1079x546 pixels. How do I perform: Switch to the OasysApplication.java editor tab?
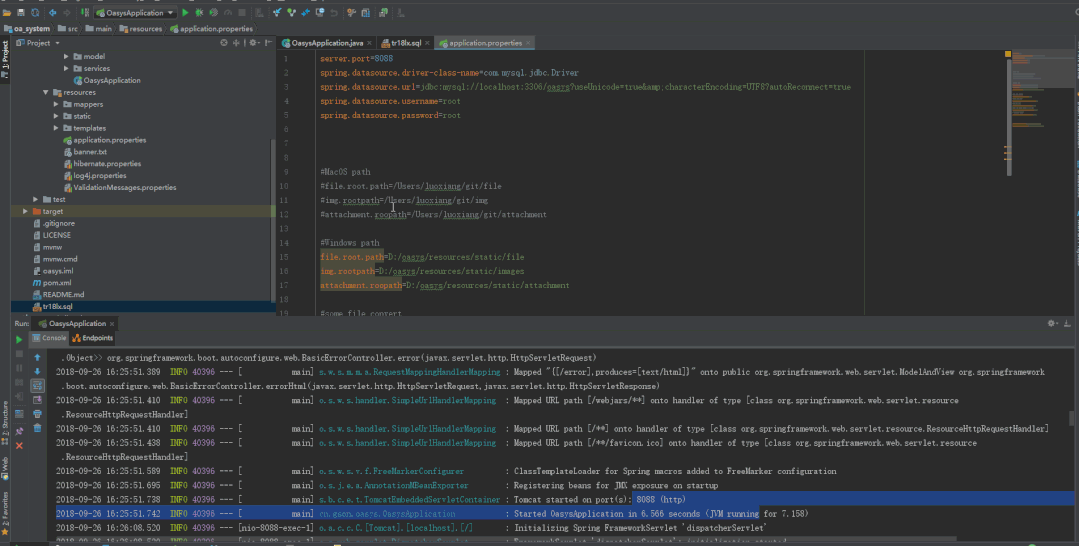(x=327, y=43)
